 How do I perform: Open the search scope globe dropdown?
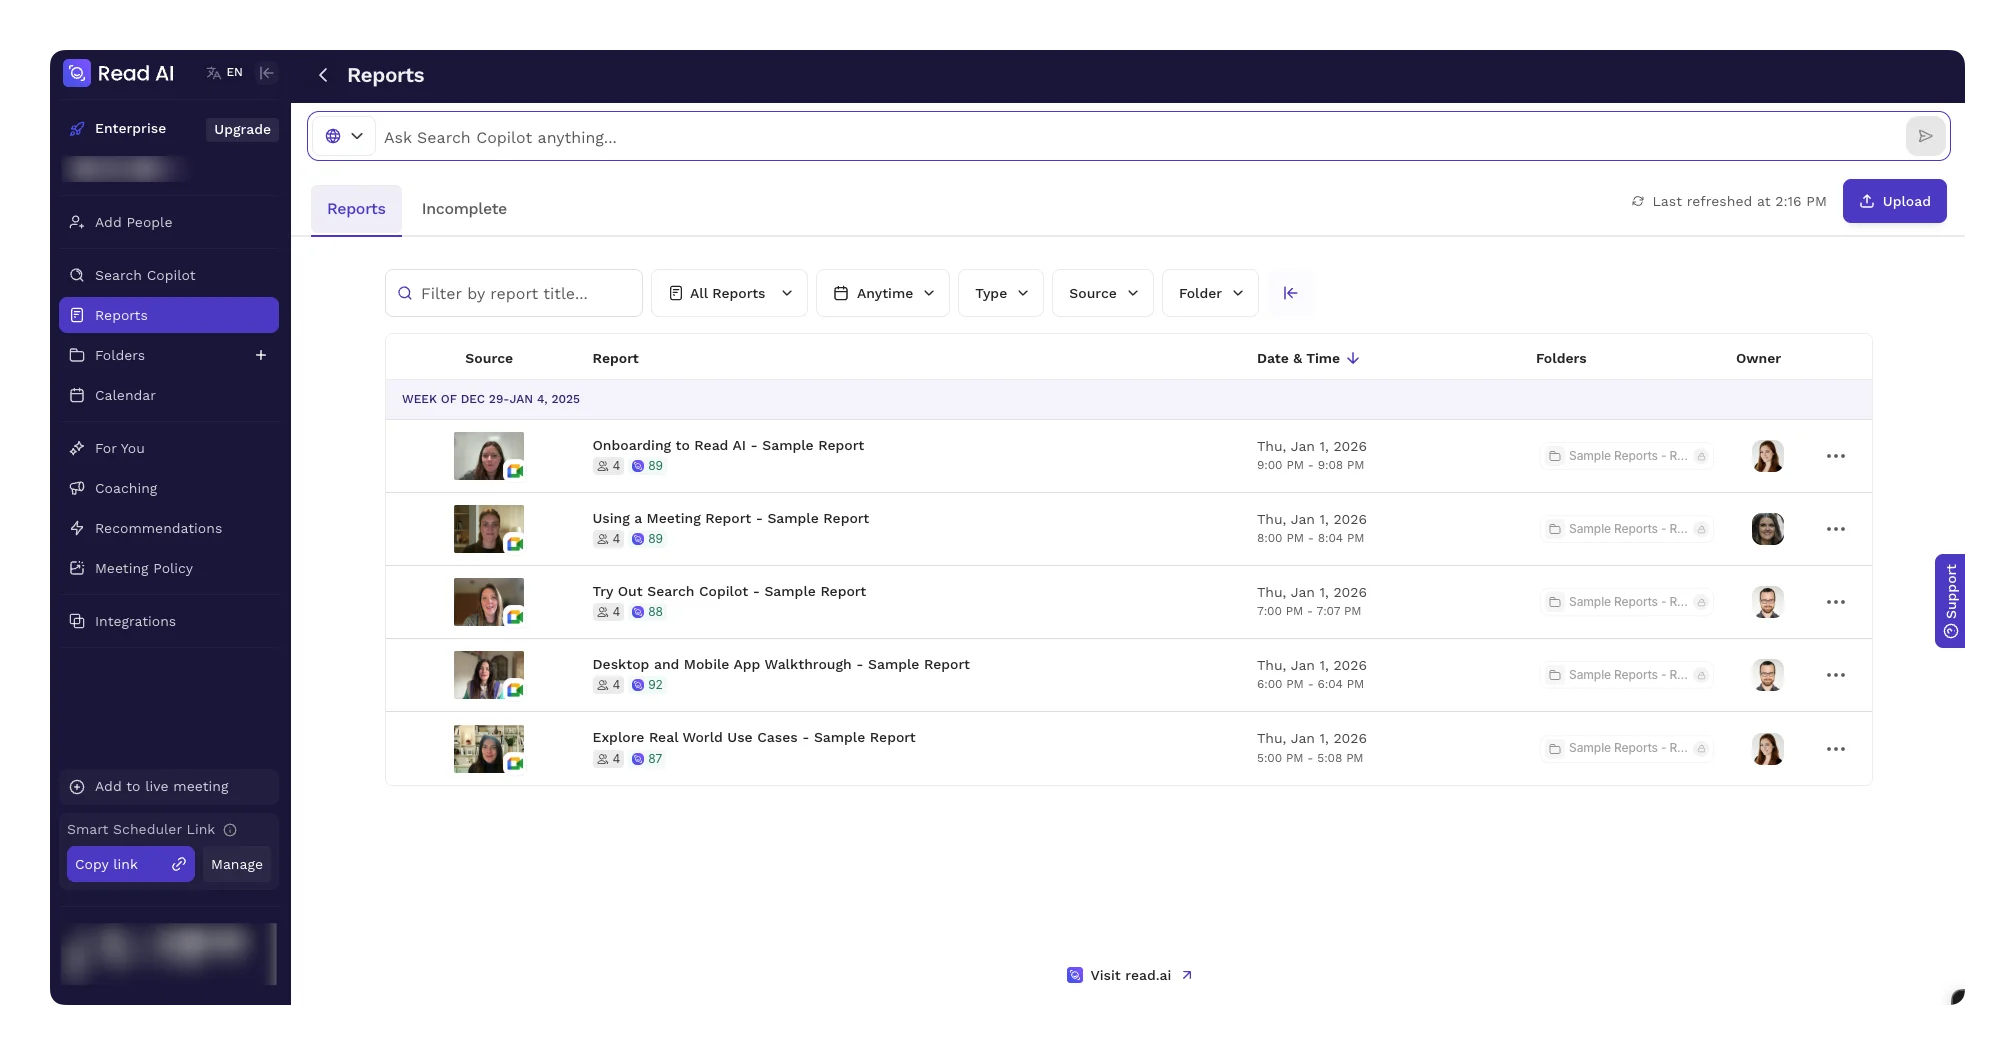tap(343, 136)
